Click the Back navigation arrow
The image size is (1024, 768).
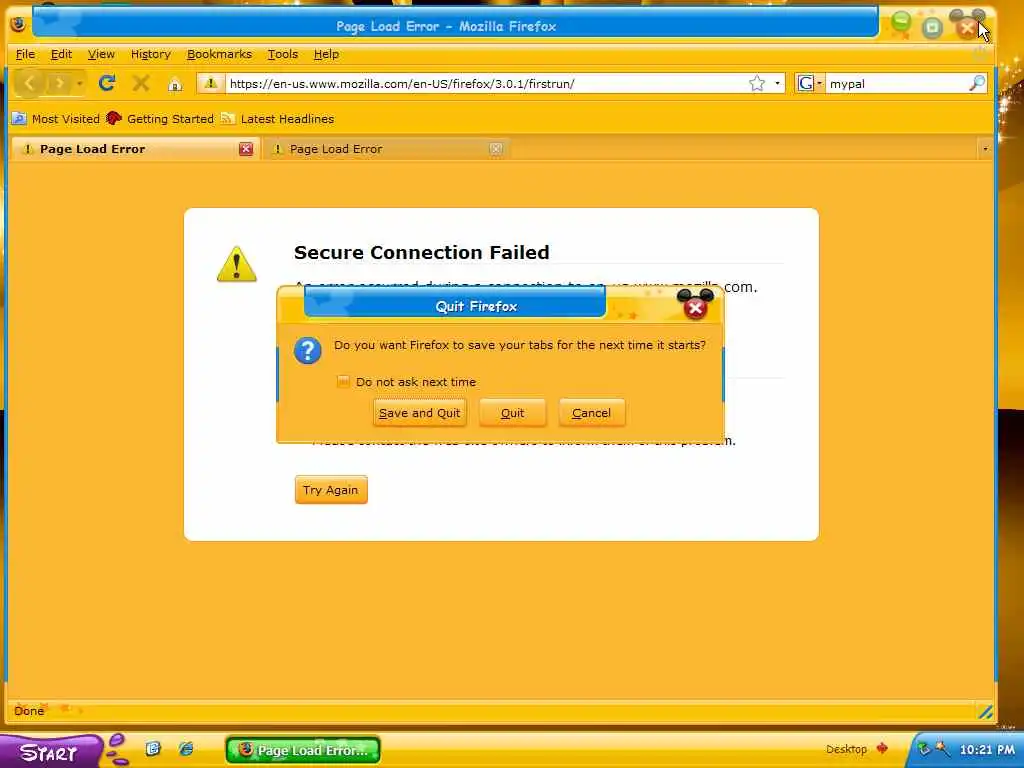tap(29, 83)
